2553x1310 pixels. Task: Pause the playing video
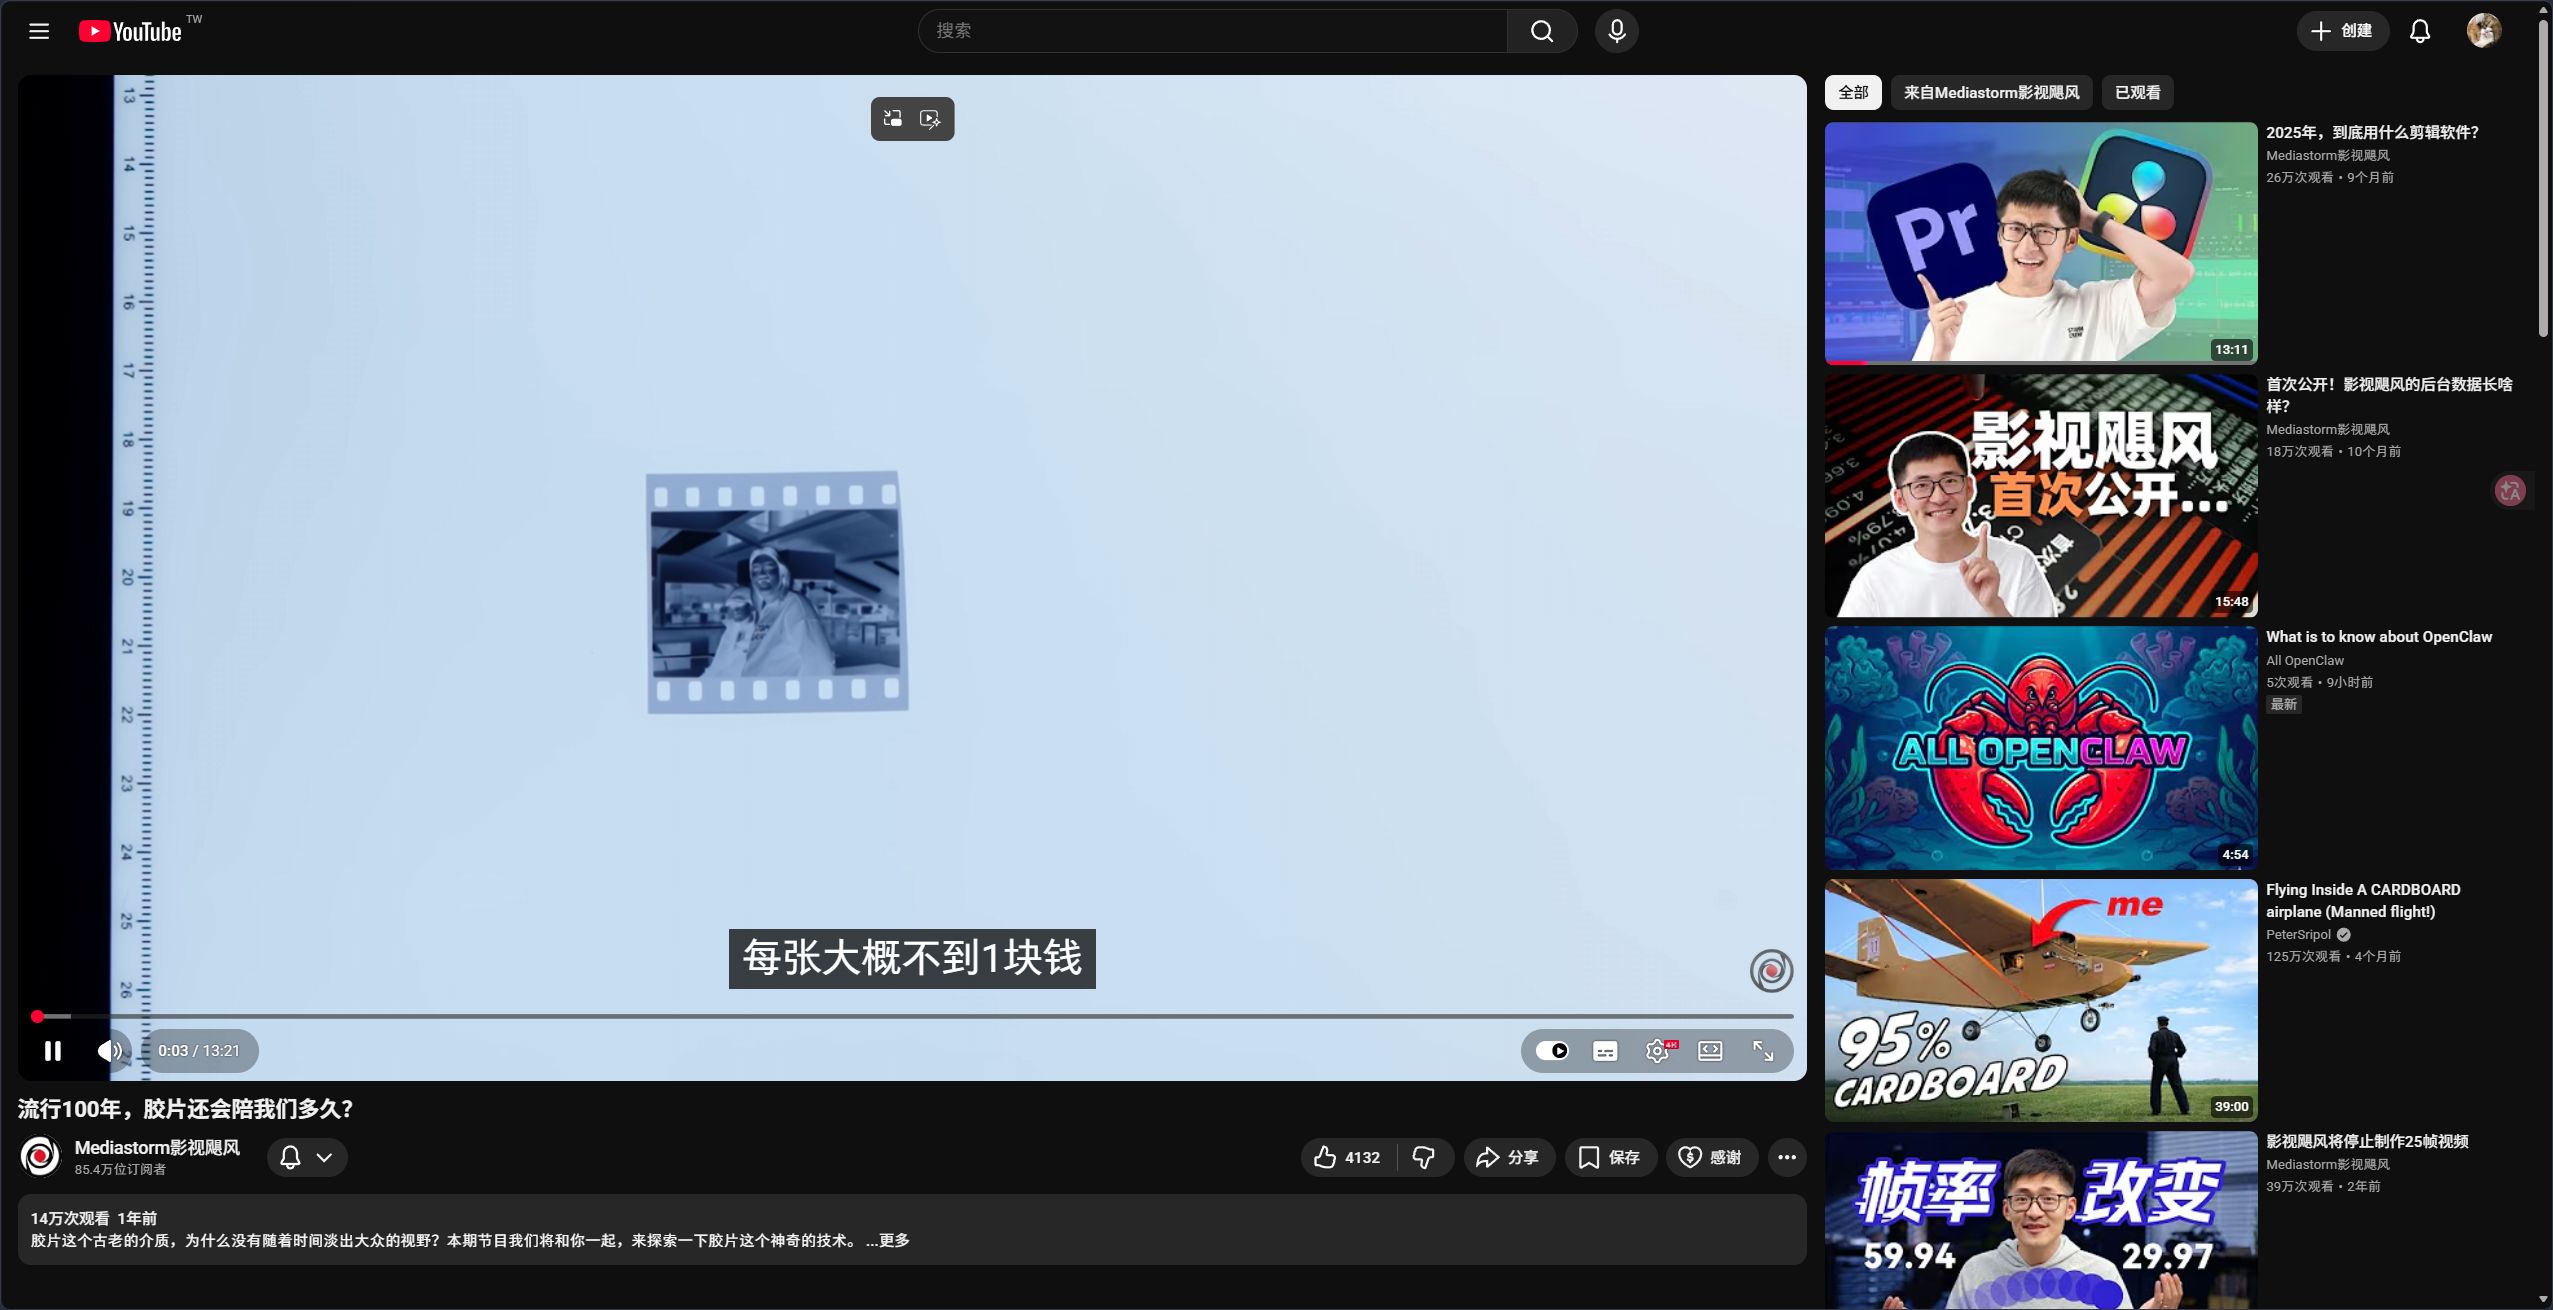coord(53,1051)
